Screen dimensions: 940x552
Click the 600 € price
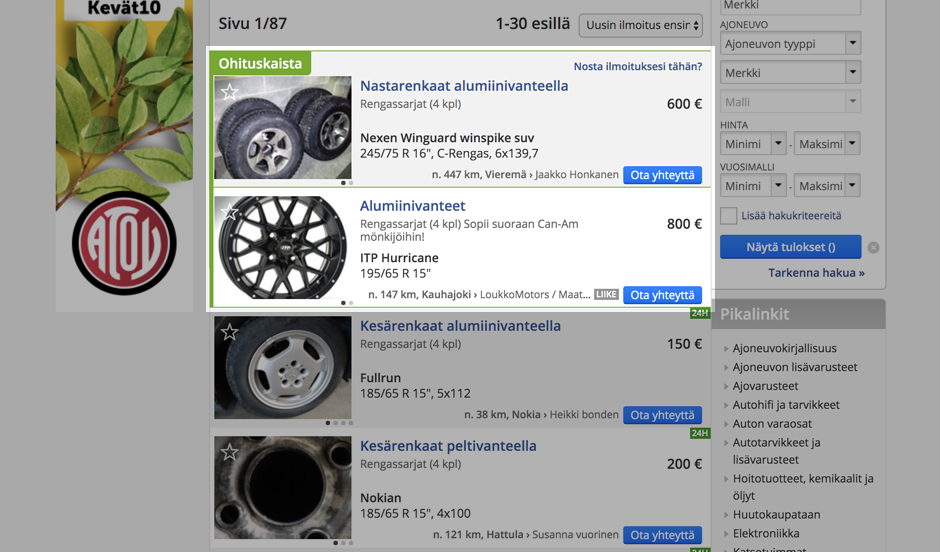click(x=684, y=104)
